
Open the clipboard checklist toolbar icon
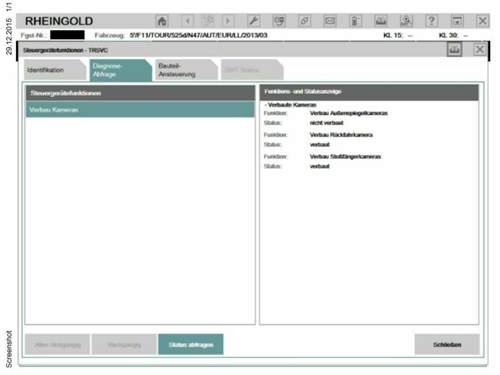[279, 21]
